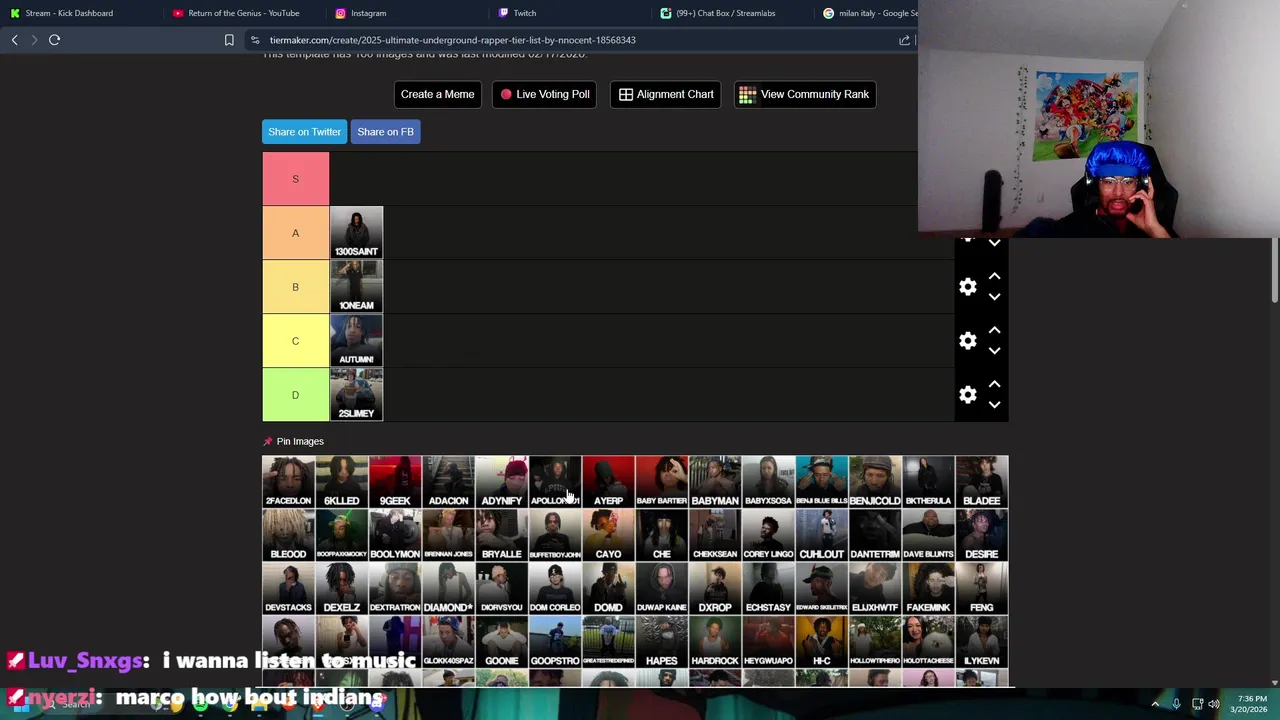The height and width of the screenshot is (720, 1280).
Task: Show hidden icons chevron in system tray
Action: click(x=1155, y=704)
